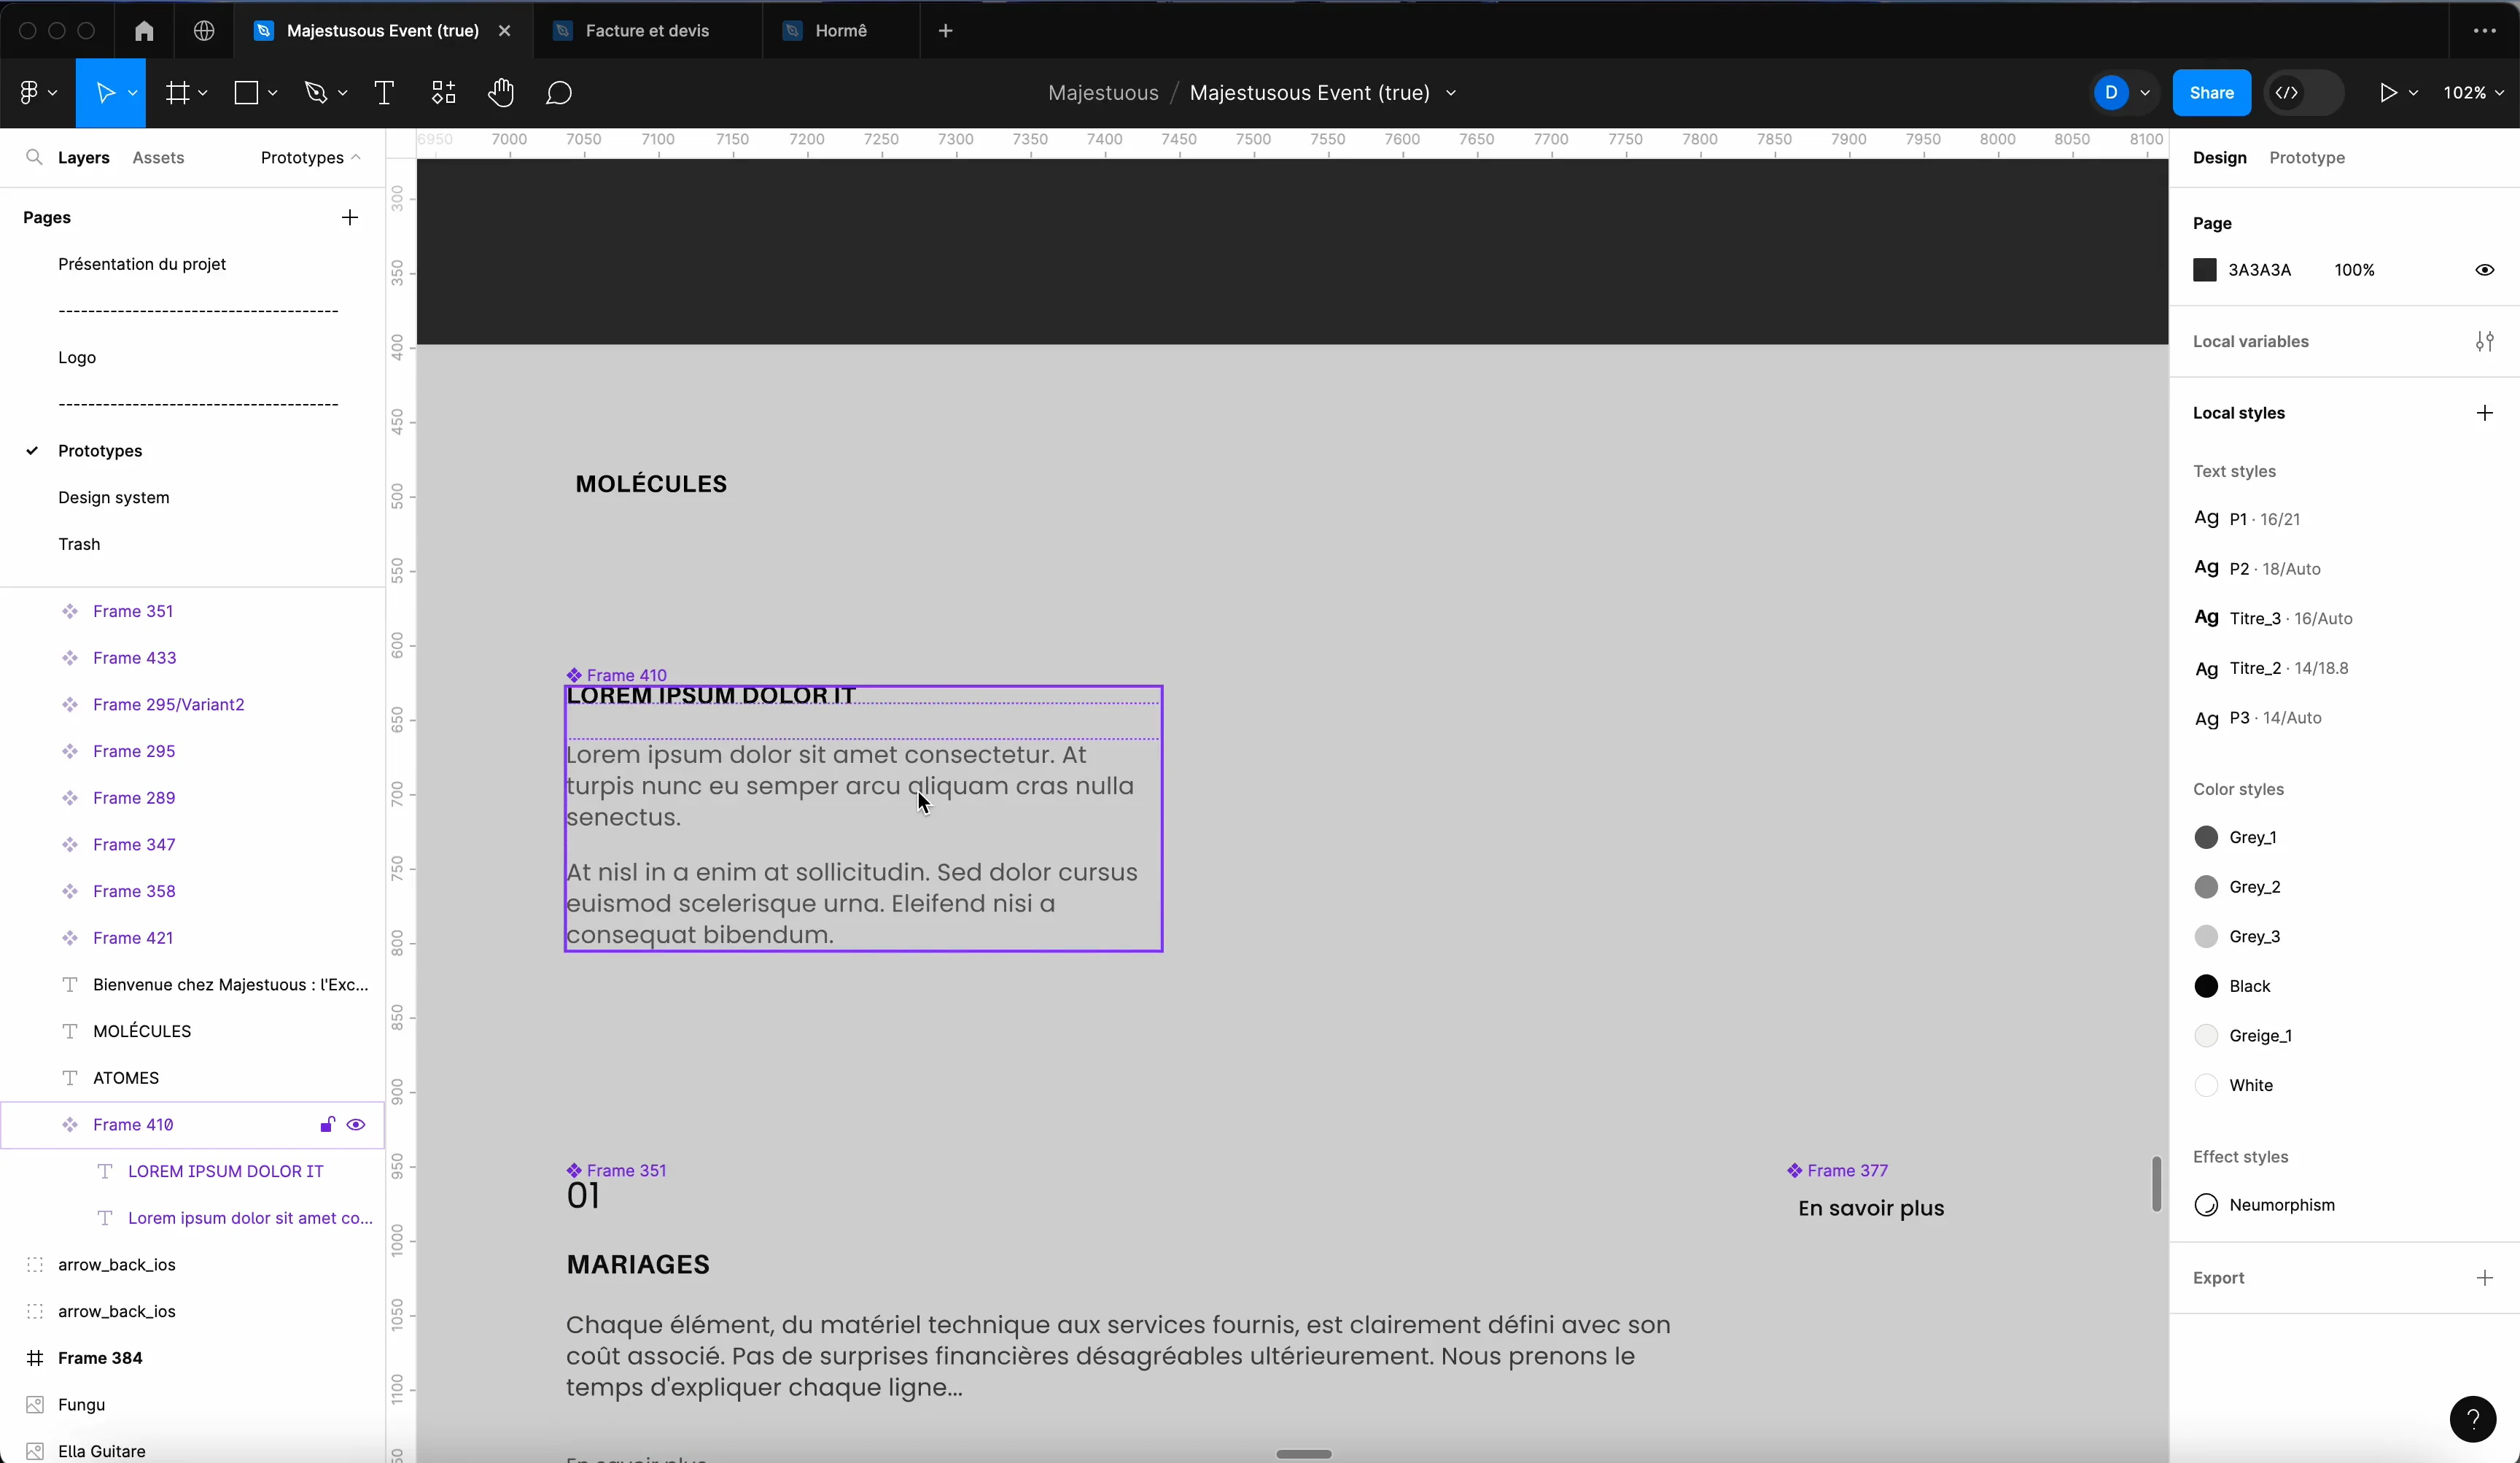Toggle Dev Mode switch

(x=2304, y=93)
